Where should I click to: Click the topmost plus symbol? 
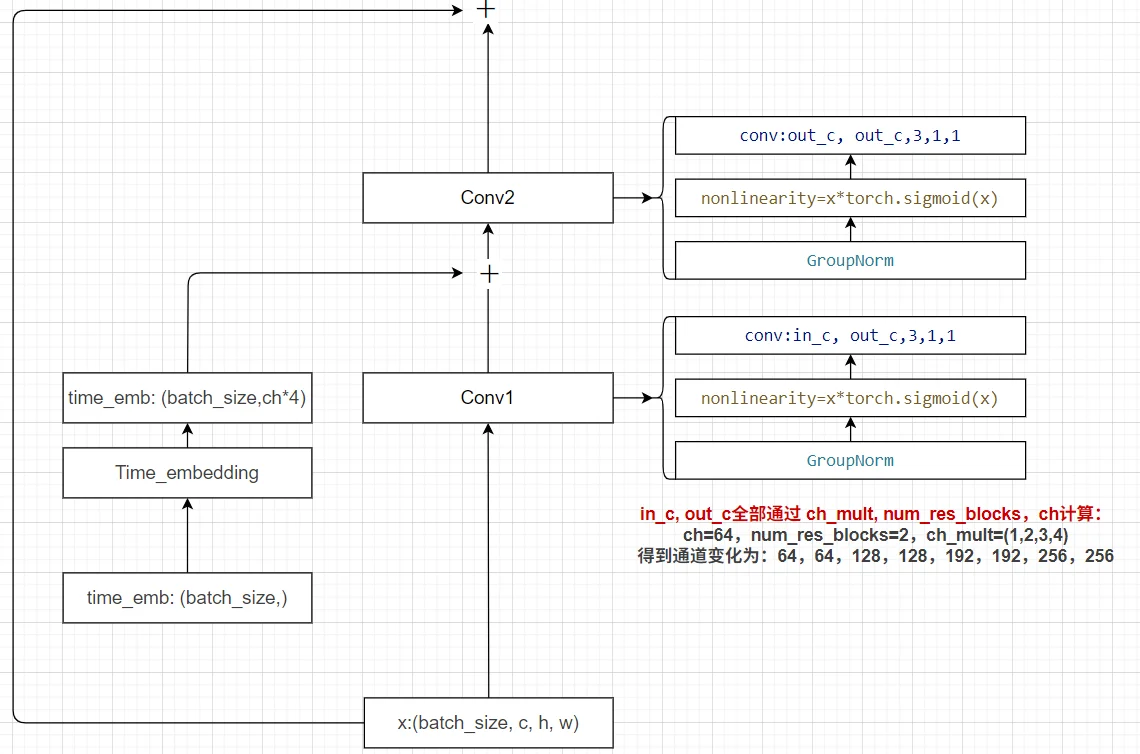click(486, 9)
